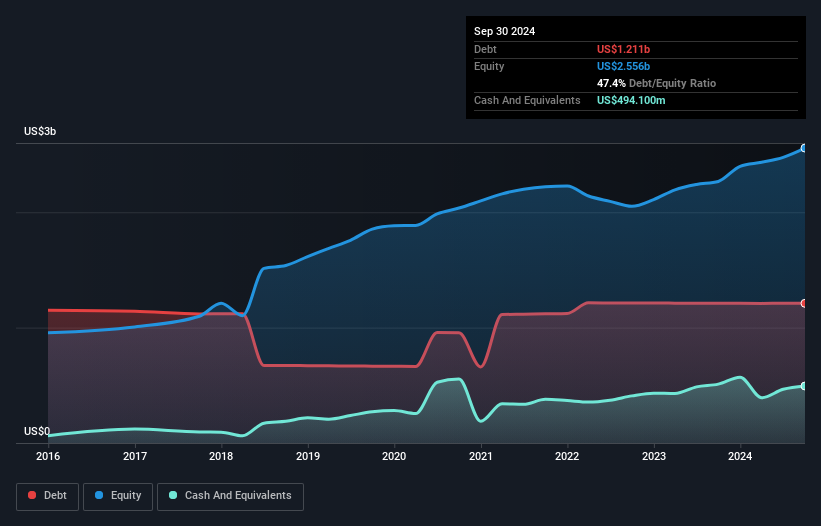Click the 2020 x-axis label
Viewport: 821px width, 526px height.
(x=394, y=456)
